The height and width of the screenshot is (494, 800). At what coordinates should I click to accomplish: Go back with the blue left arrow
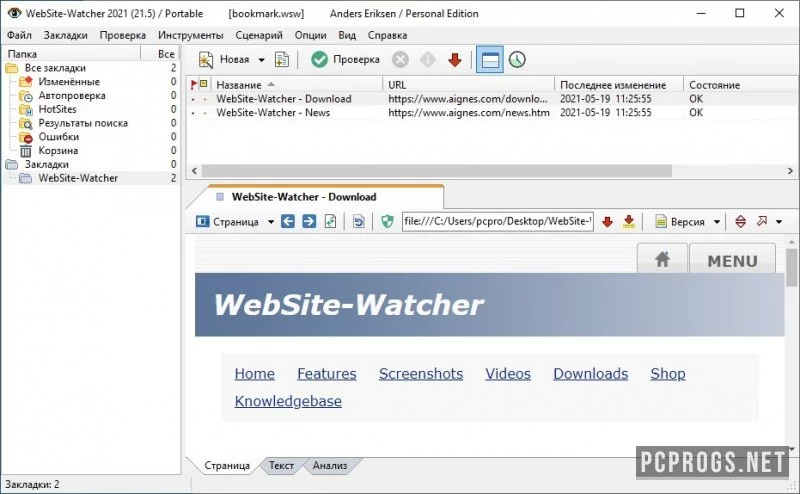coord(288,221)
